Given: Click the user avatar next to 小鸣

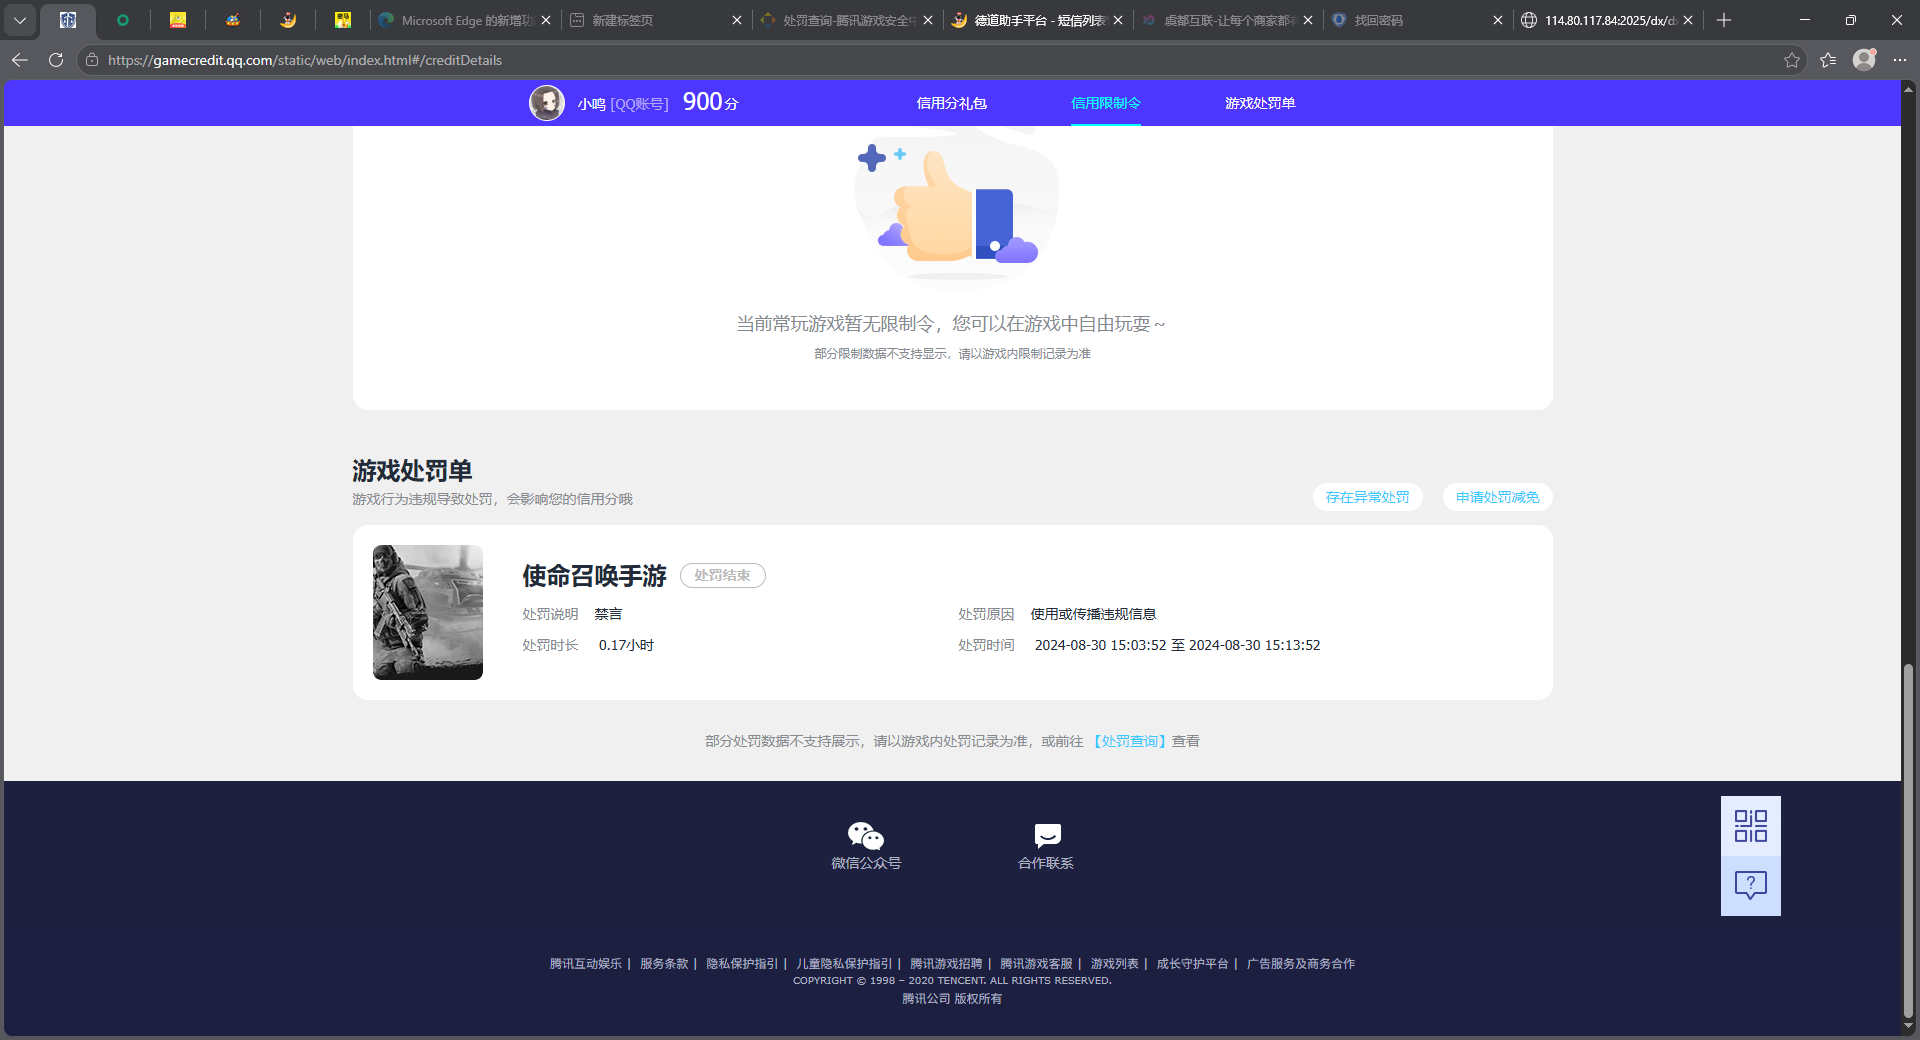Looking at the screenshot, I should click(547, 103).
